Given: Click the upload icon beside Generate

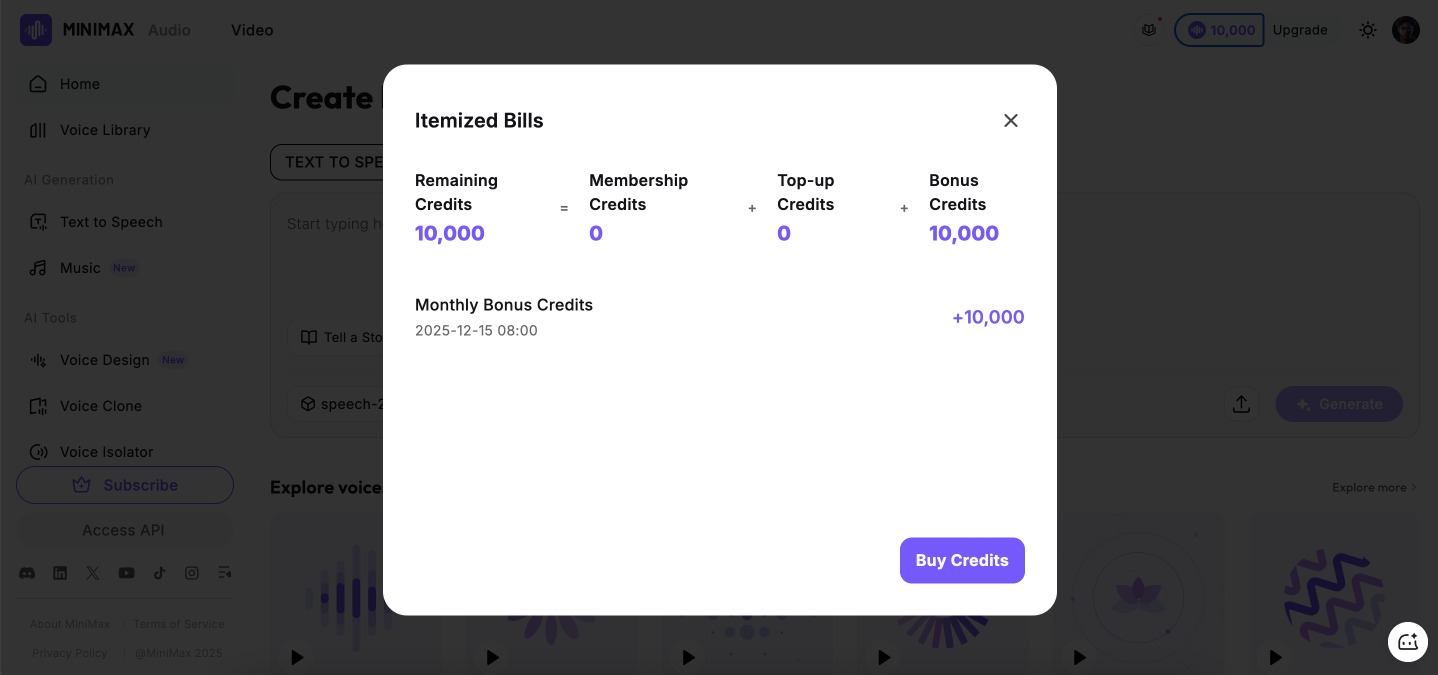Looking at the screenshot, I should [1241, 404].
